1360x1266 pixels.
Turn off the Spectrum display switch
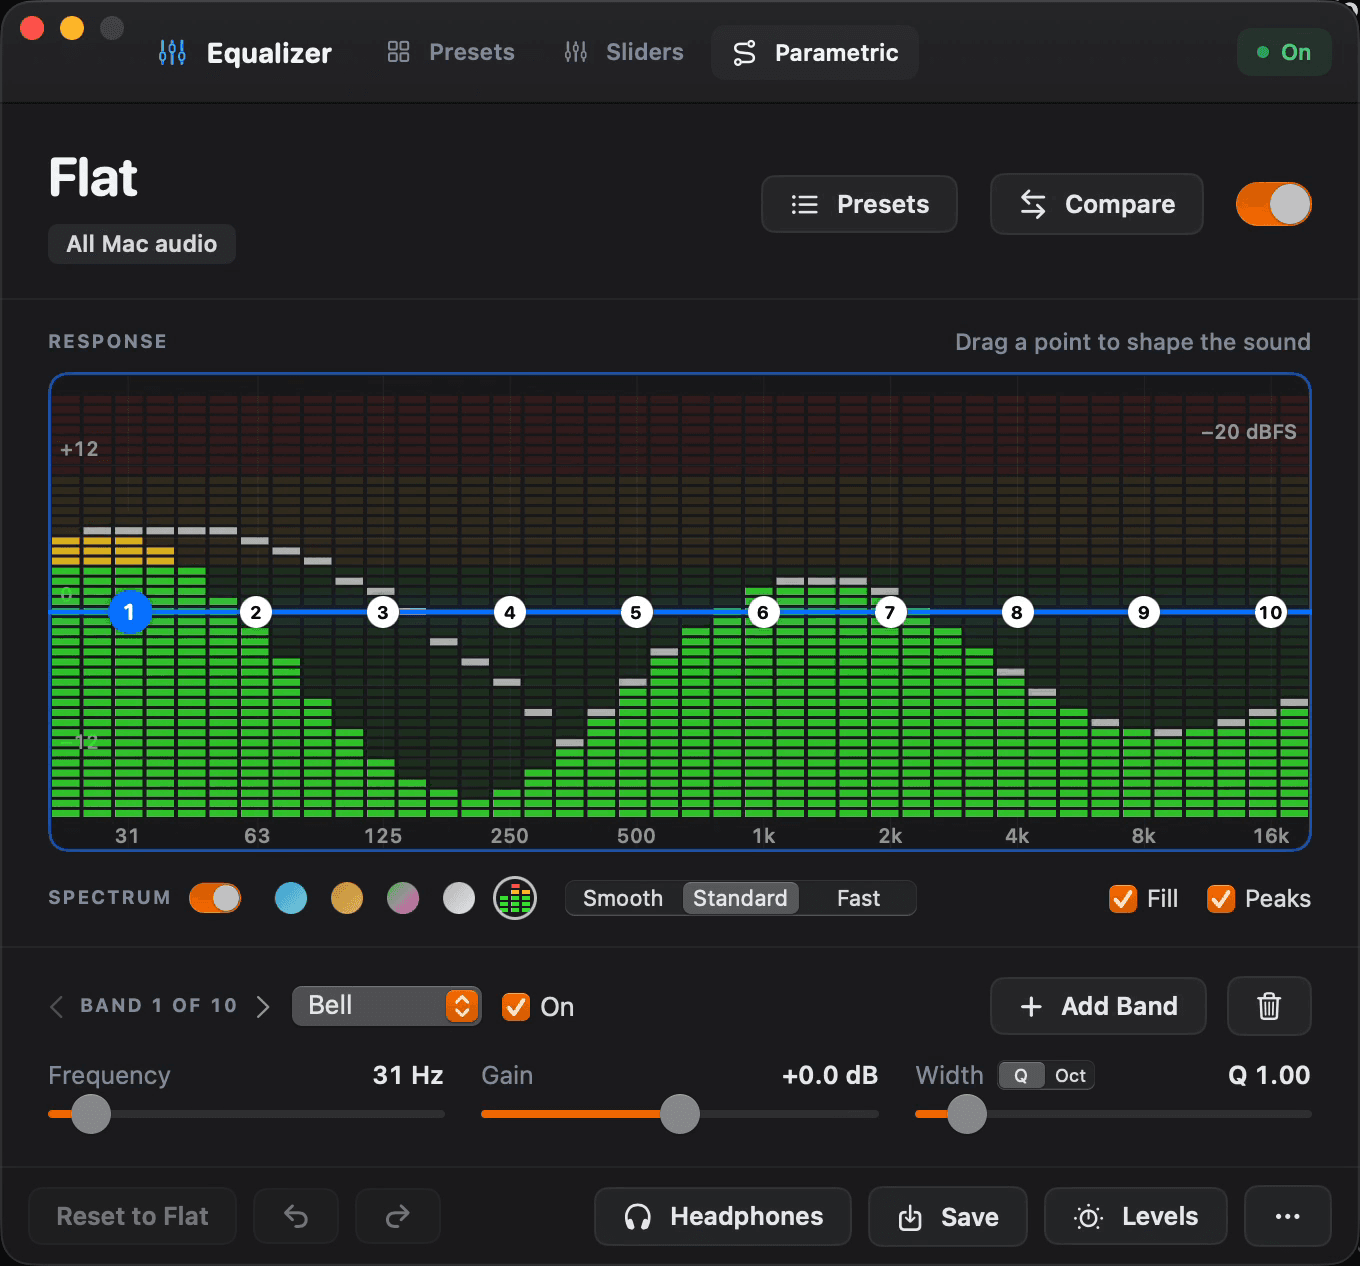point(215,898)
